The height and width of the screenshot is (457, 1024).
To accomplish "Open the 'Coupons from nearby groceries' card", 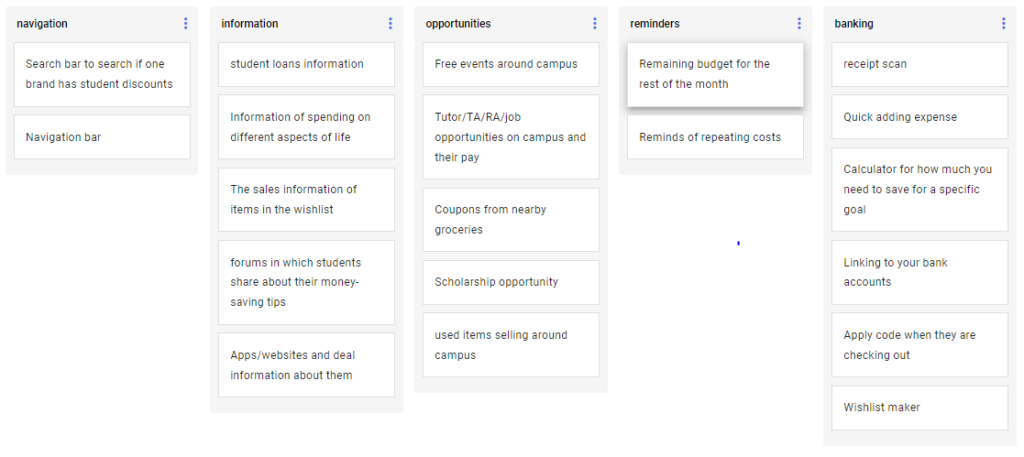I will pos(510,220).
